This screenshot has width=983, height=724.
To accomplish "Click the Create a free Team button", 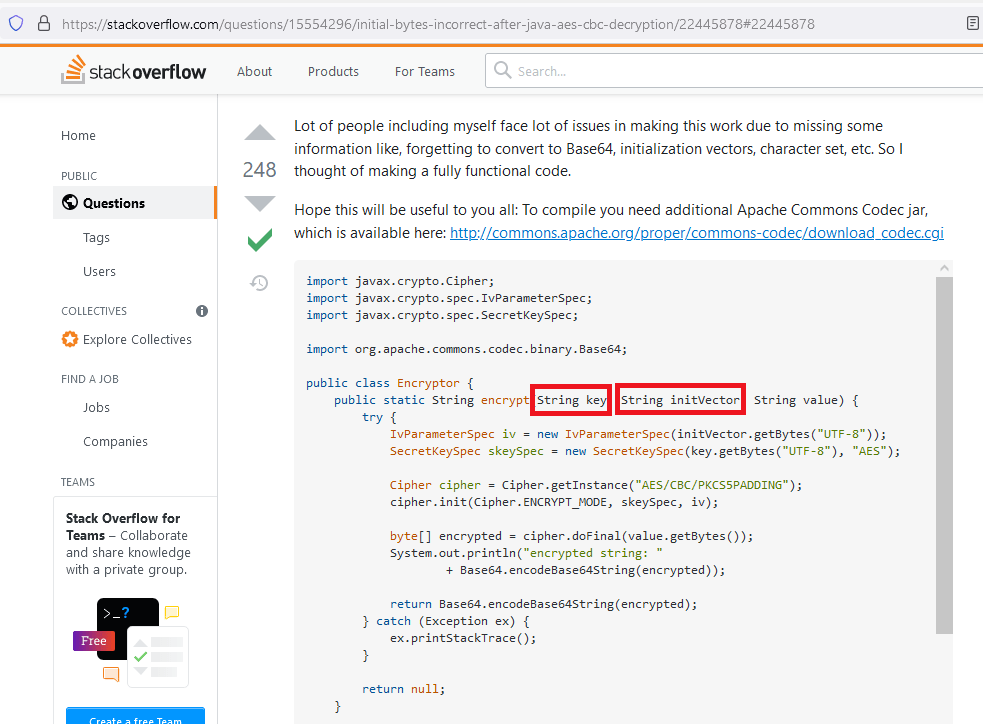I will click(135, 716).
